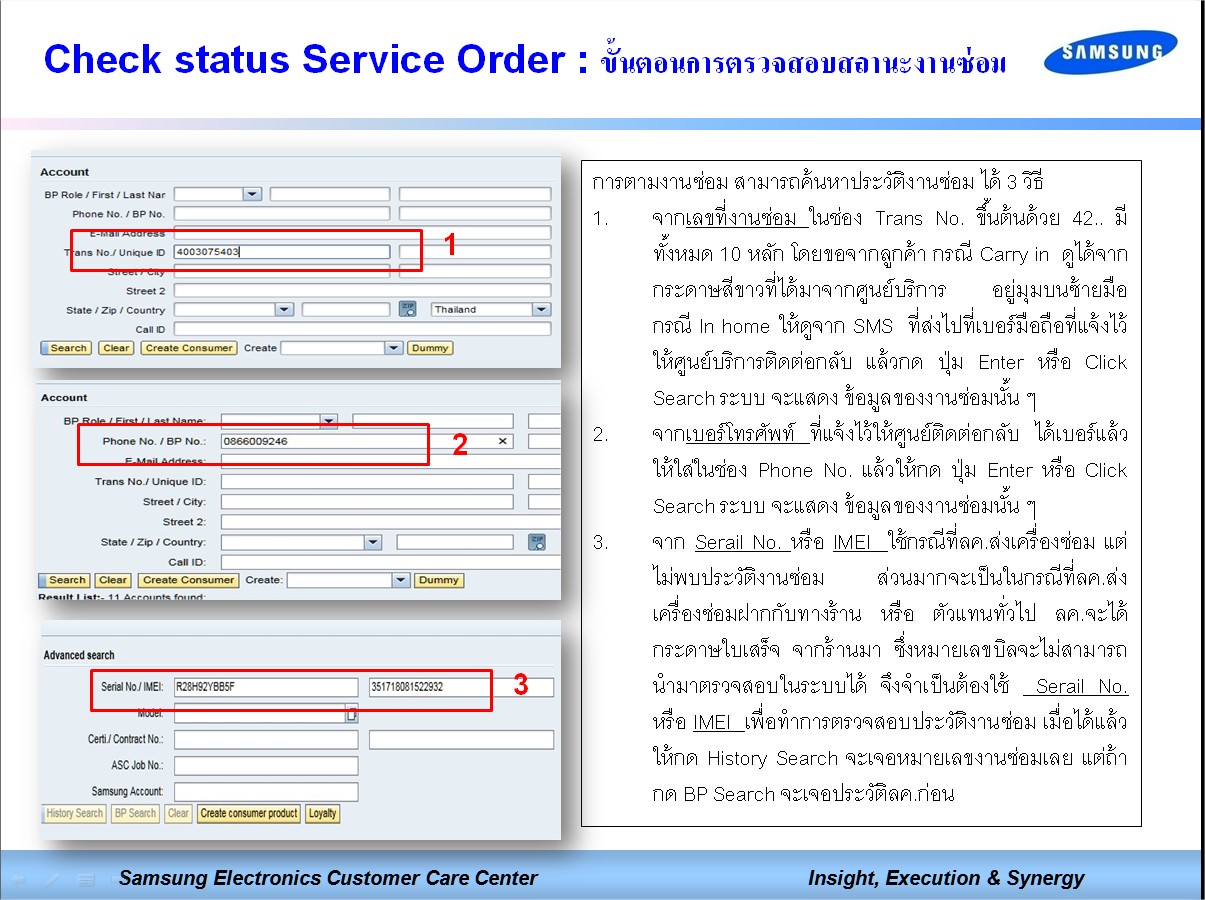Viewport: 1205px width, 900px height.
Task: Click the Call ID field in the 0866009246 form
Action: pos(390,562)
